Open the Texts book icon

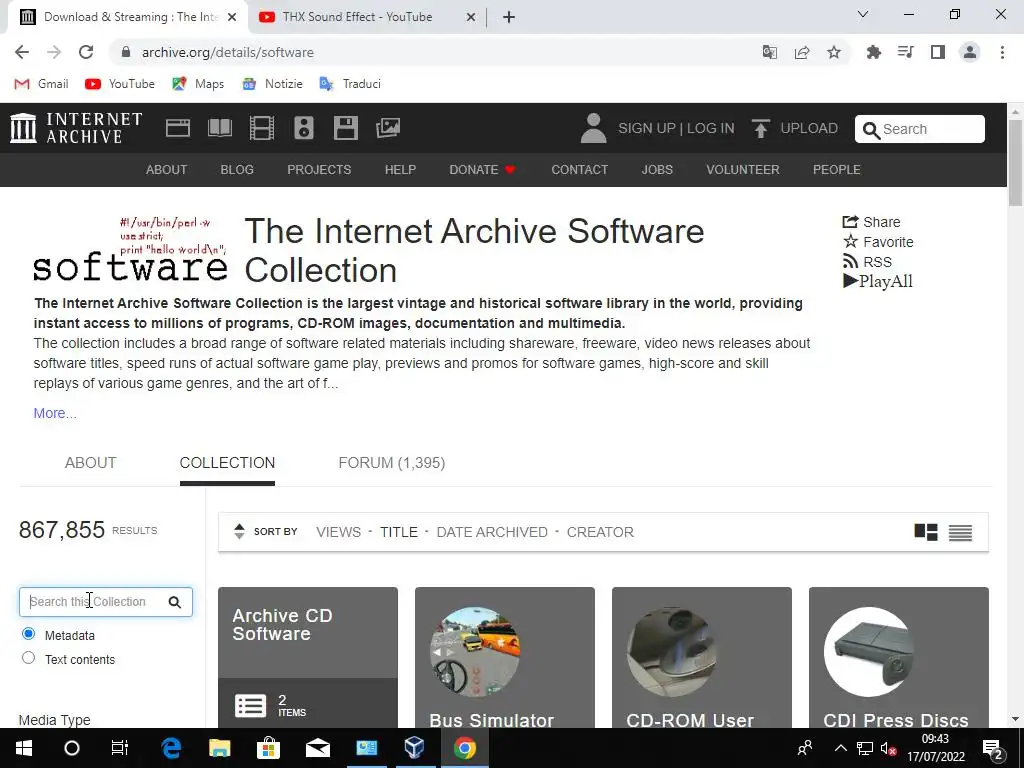pyautogui.click(x=220, y=128)
